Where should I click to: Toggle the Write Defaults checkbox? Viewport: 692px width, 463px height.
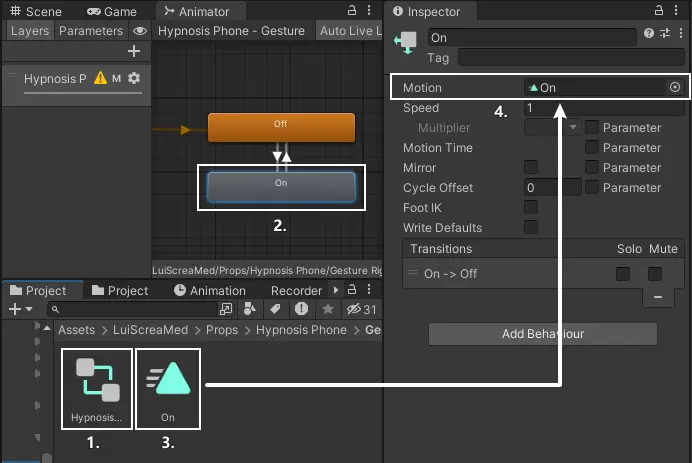tap(531, 227)
